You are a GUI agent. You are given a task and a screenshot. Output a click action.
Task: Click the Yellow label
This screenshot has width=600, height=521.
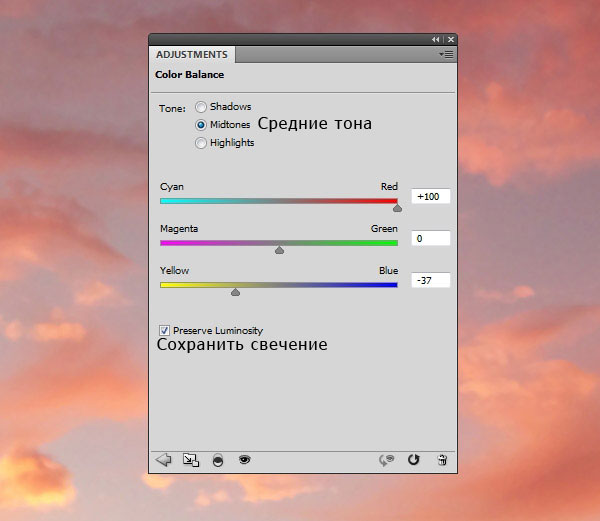[x=174, y=270]
